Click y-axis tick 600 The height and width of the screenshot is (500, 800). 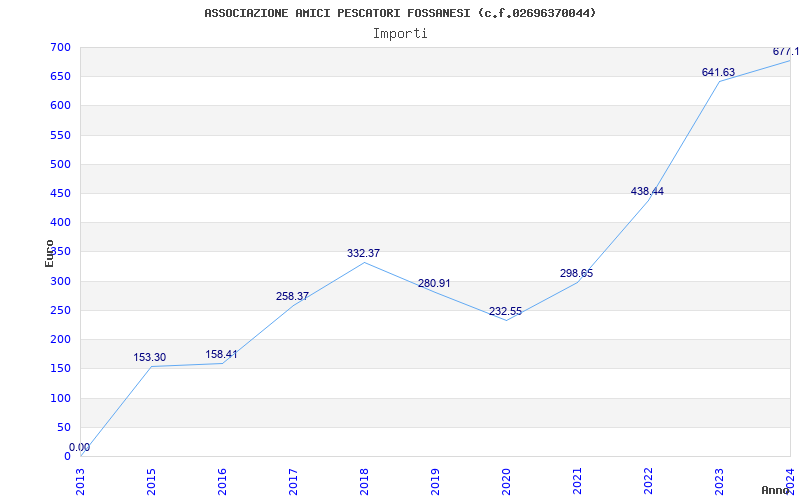click(x=60, y=106)
